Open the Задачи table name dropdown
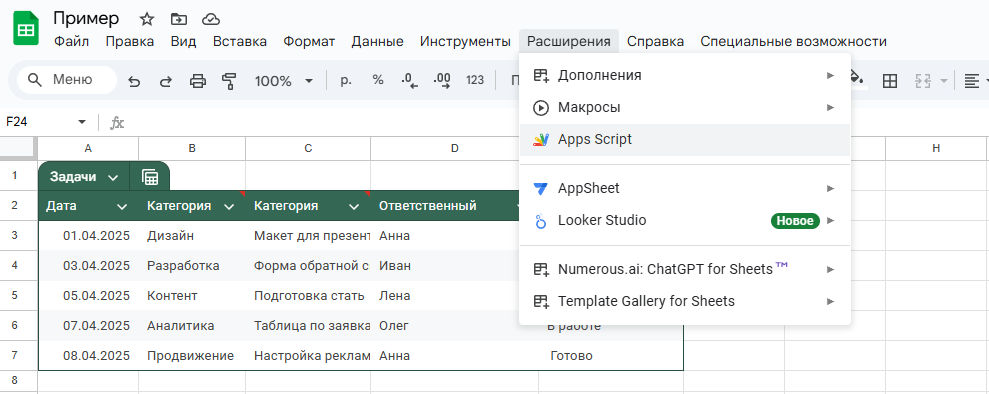Viewport: 989px width, 394px height. pos(113,178)
